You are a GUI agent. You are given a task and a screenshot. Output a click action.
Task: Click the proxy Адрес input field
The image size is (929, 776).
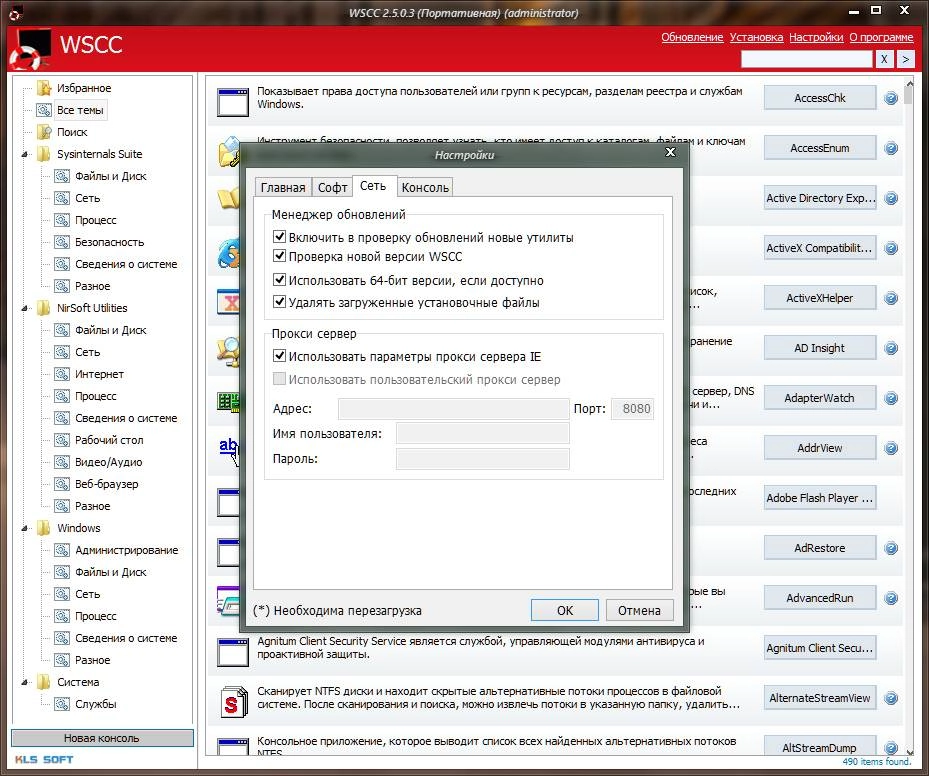pos(453,409)
